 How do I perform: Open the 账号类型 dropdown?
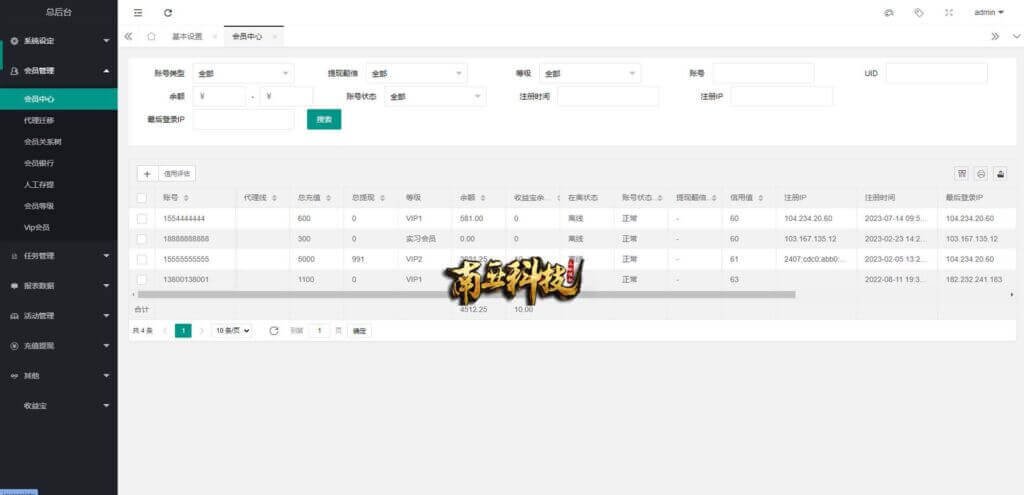244,73
